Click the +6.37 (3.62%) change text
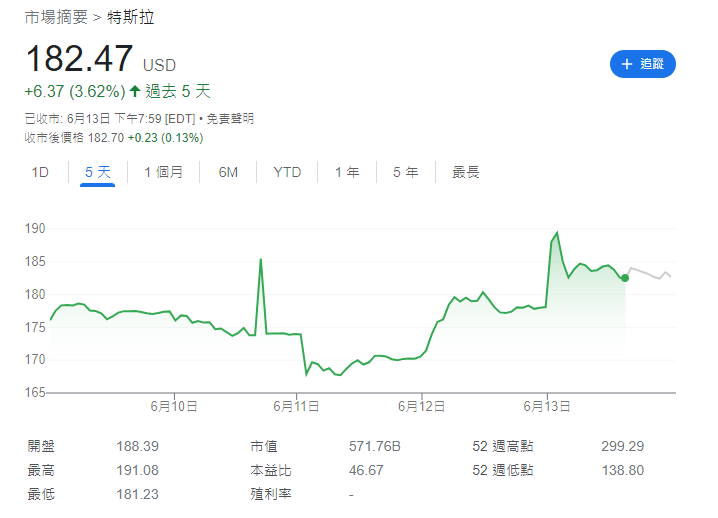The image size is (718, 518). tap(75, 91)
